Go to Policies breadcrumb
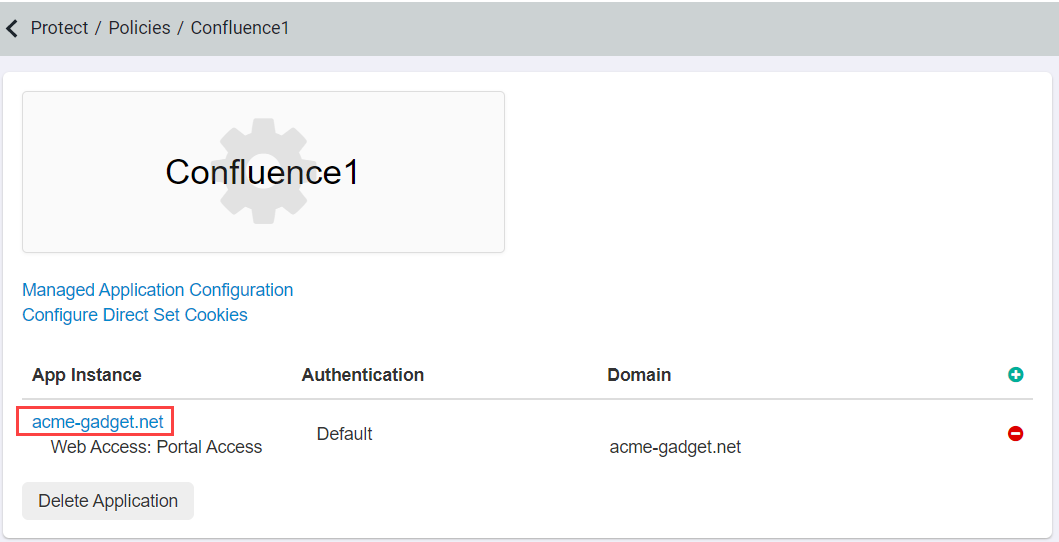The image size is (1059, 542). click(x=140, y=28)
